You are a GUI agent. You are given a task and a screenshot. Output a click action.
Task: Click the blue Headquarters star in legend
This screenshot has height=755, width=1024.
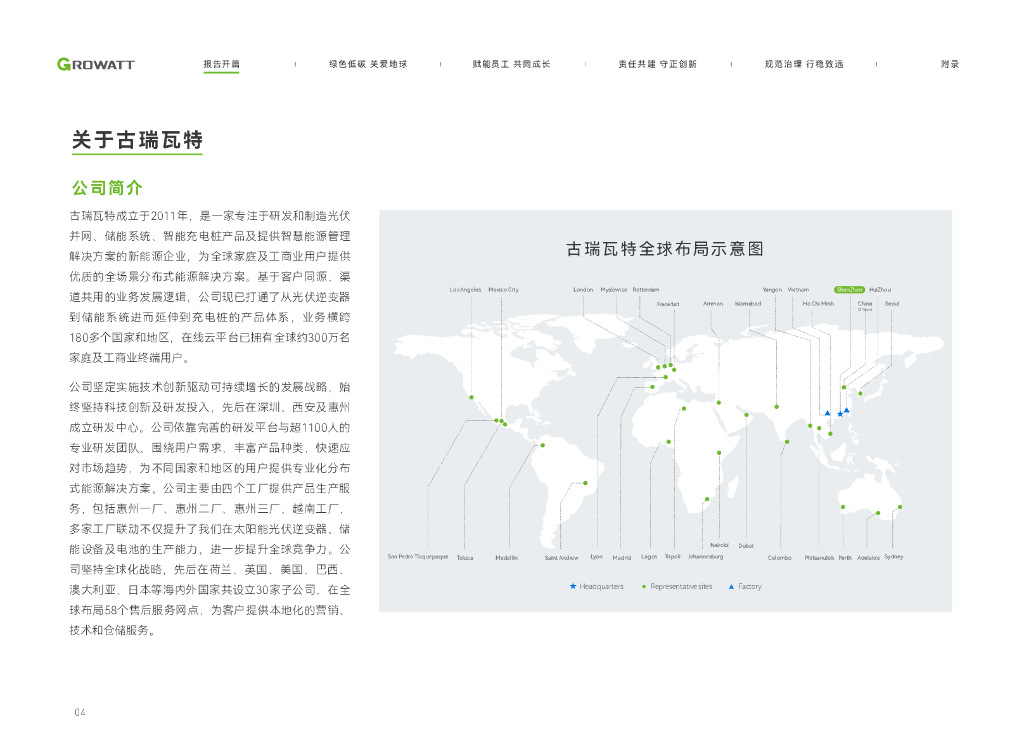(573, 586)
